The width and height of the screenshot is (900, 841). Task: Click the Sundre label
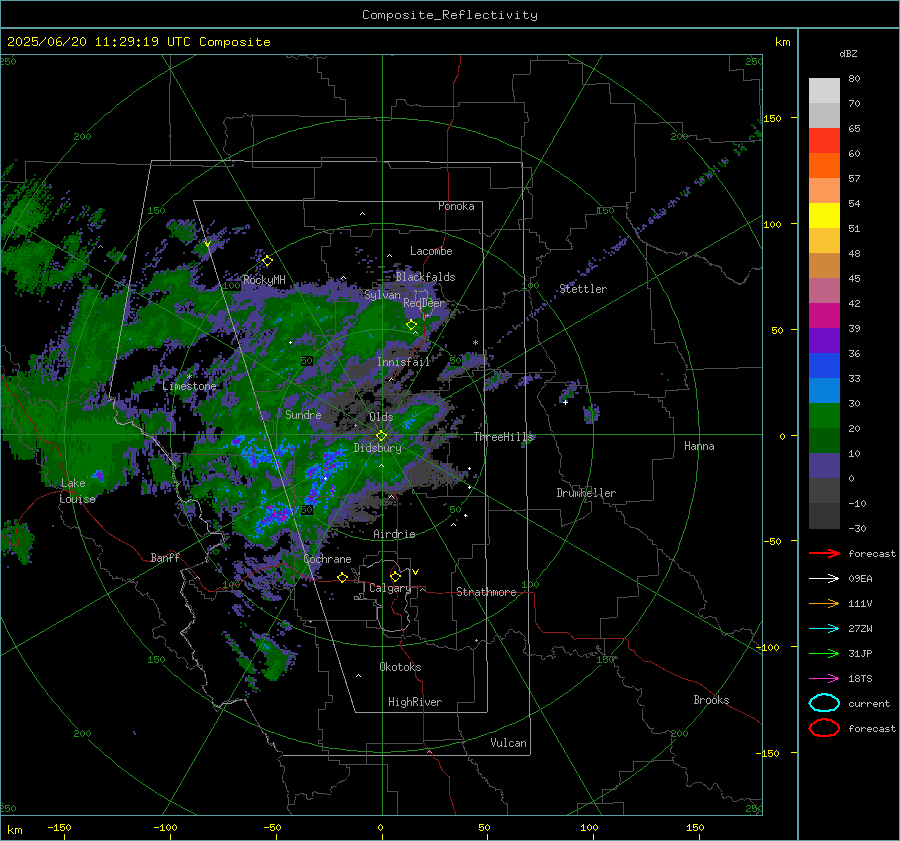click(303, 415)
